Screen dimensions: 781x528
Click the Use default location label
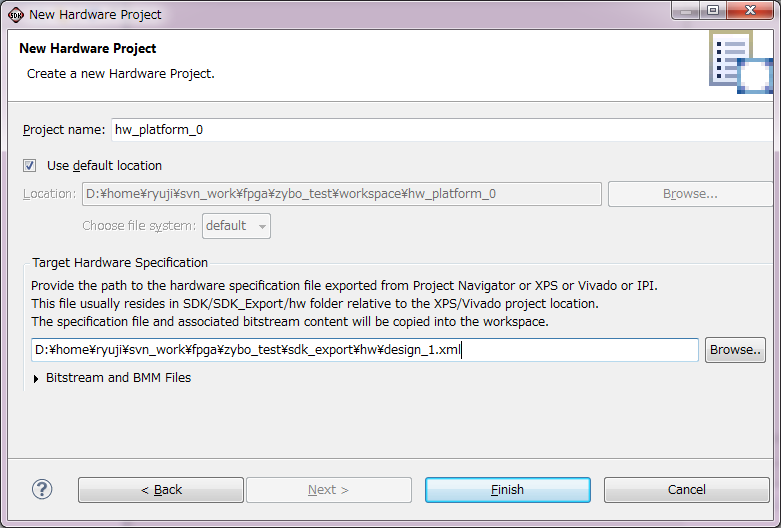pos(104,166)
